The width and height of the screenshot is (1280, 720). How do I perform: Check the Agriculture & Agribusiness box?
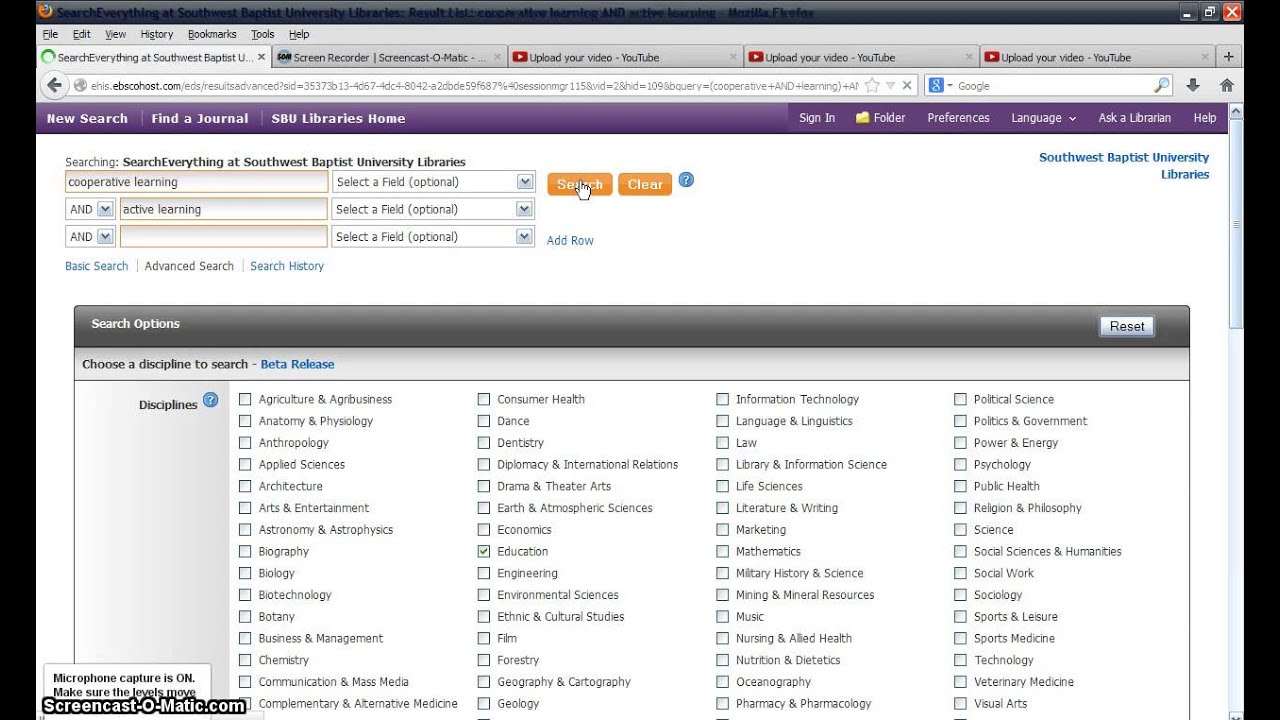(x=245, y=399)
